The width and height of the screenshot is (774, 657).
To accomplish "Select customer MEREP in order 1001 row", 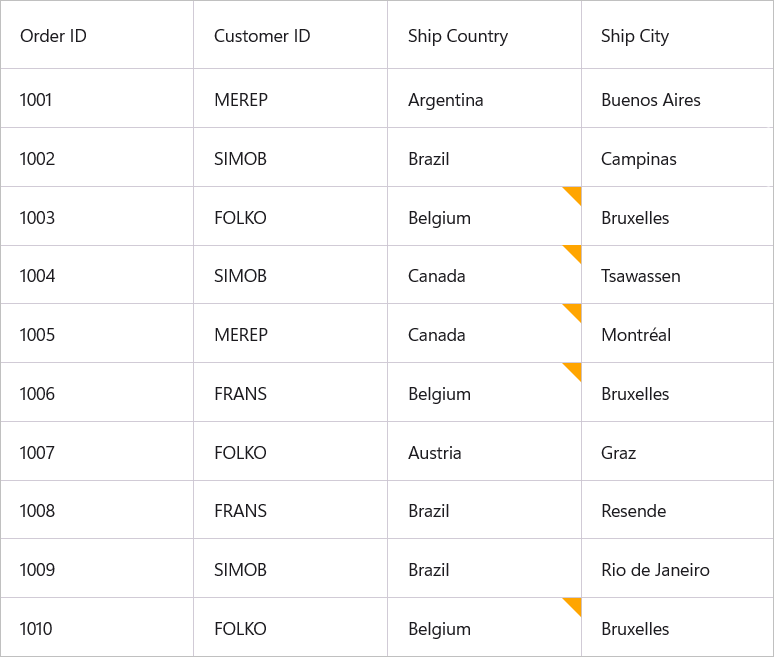I will 241,100.
